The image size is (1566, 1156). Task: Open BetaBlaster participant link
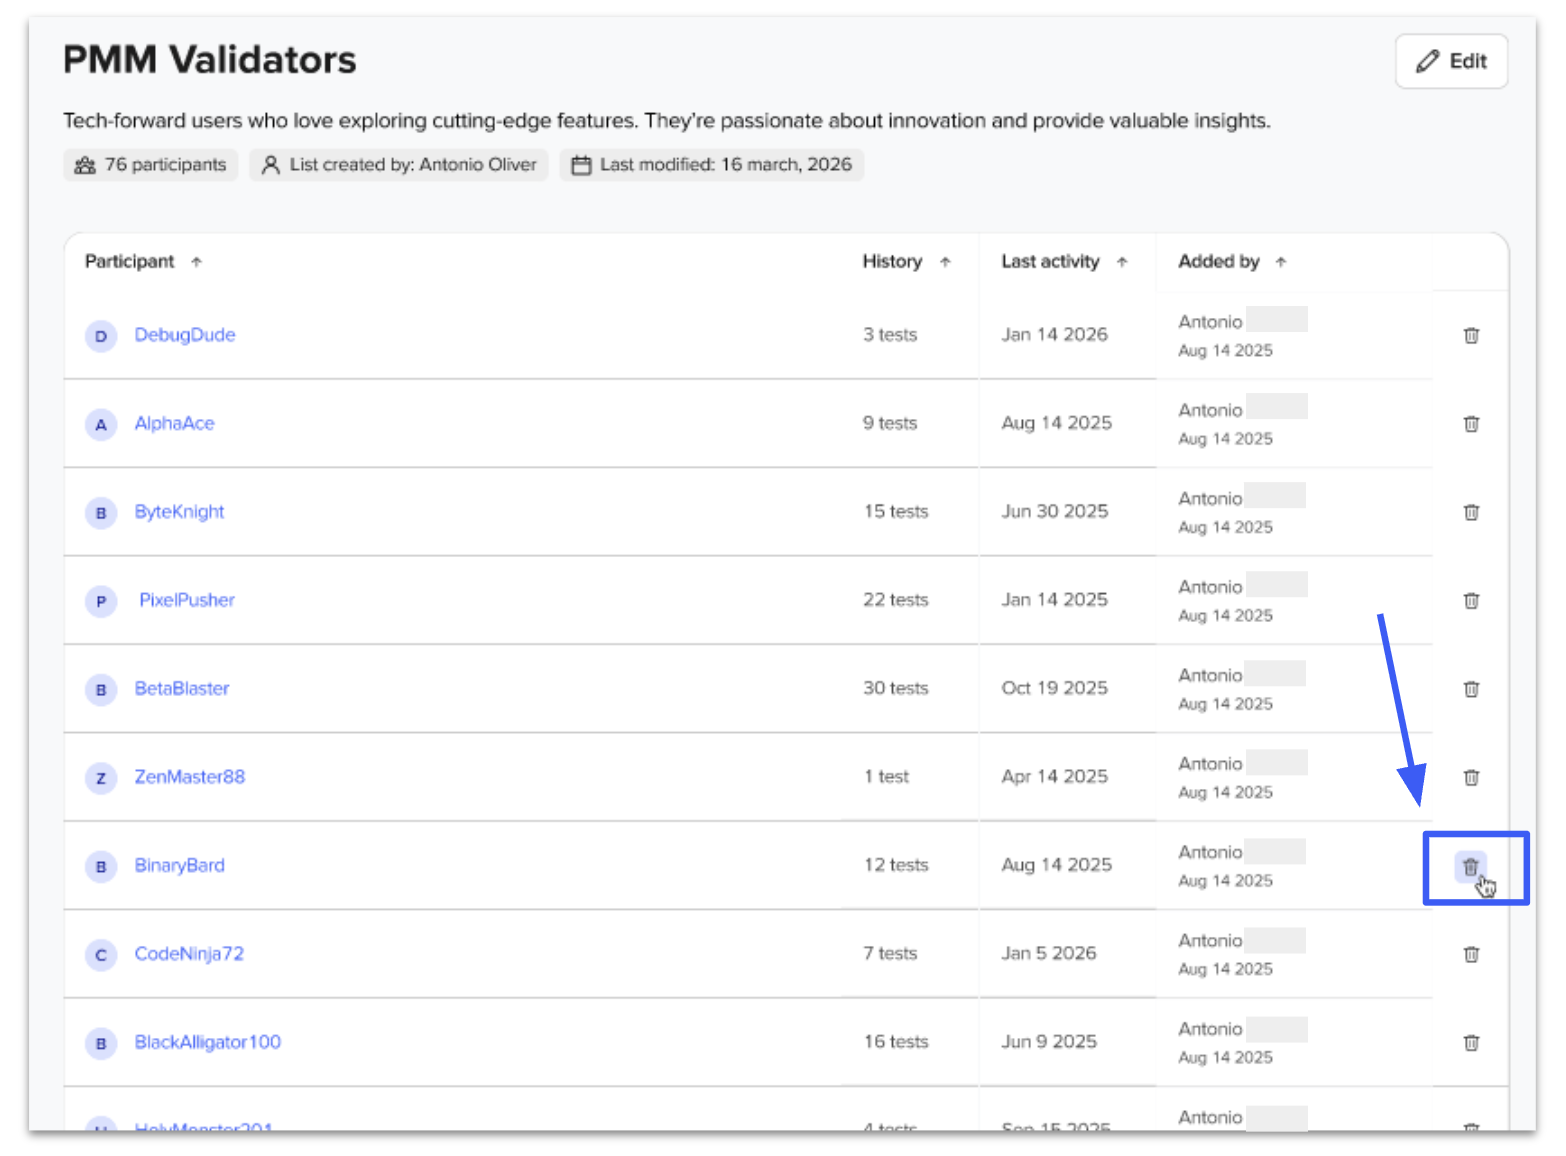pos(182,688)
